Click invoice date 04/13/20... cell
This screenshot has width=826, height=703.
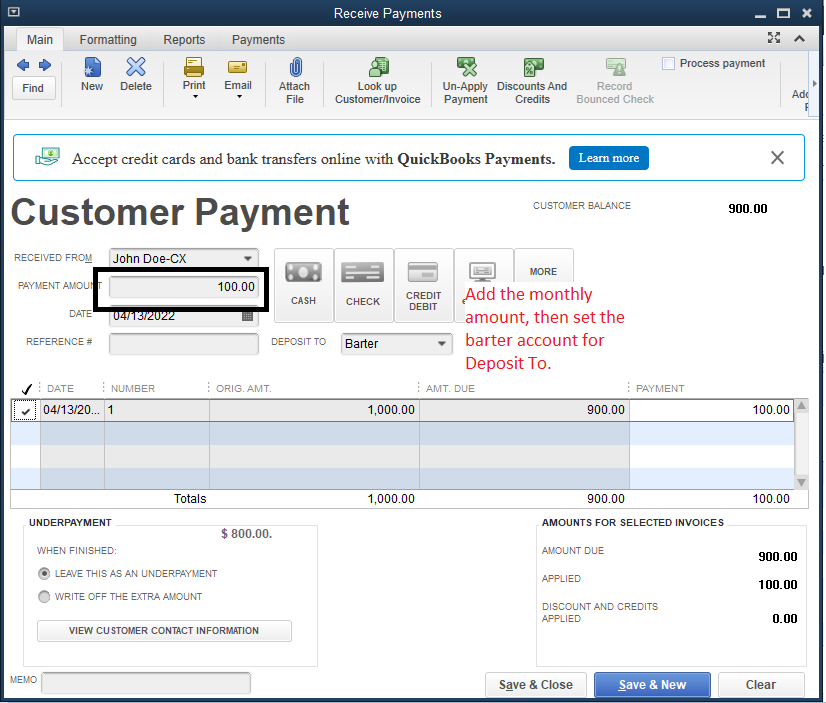pos(72,410)
